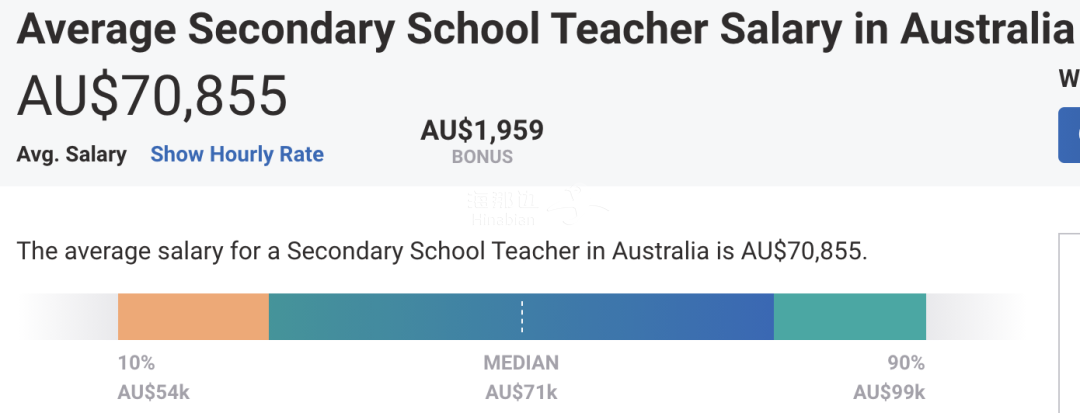
Task: Click the BONUS label
Action: coord(482,157)
